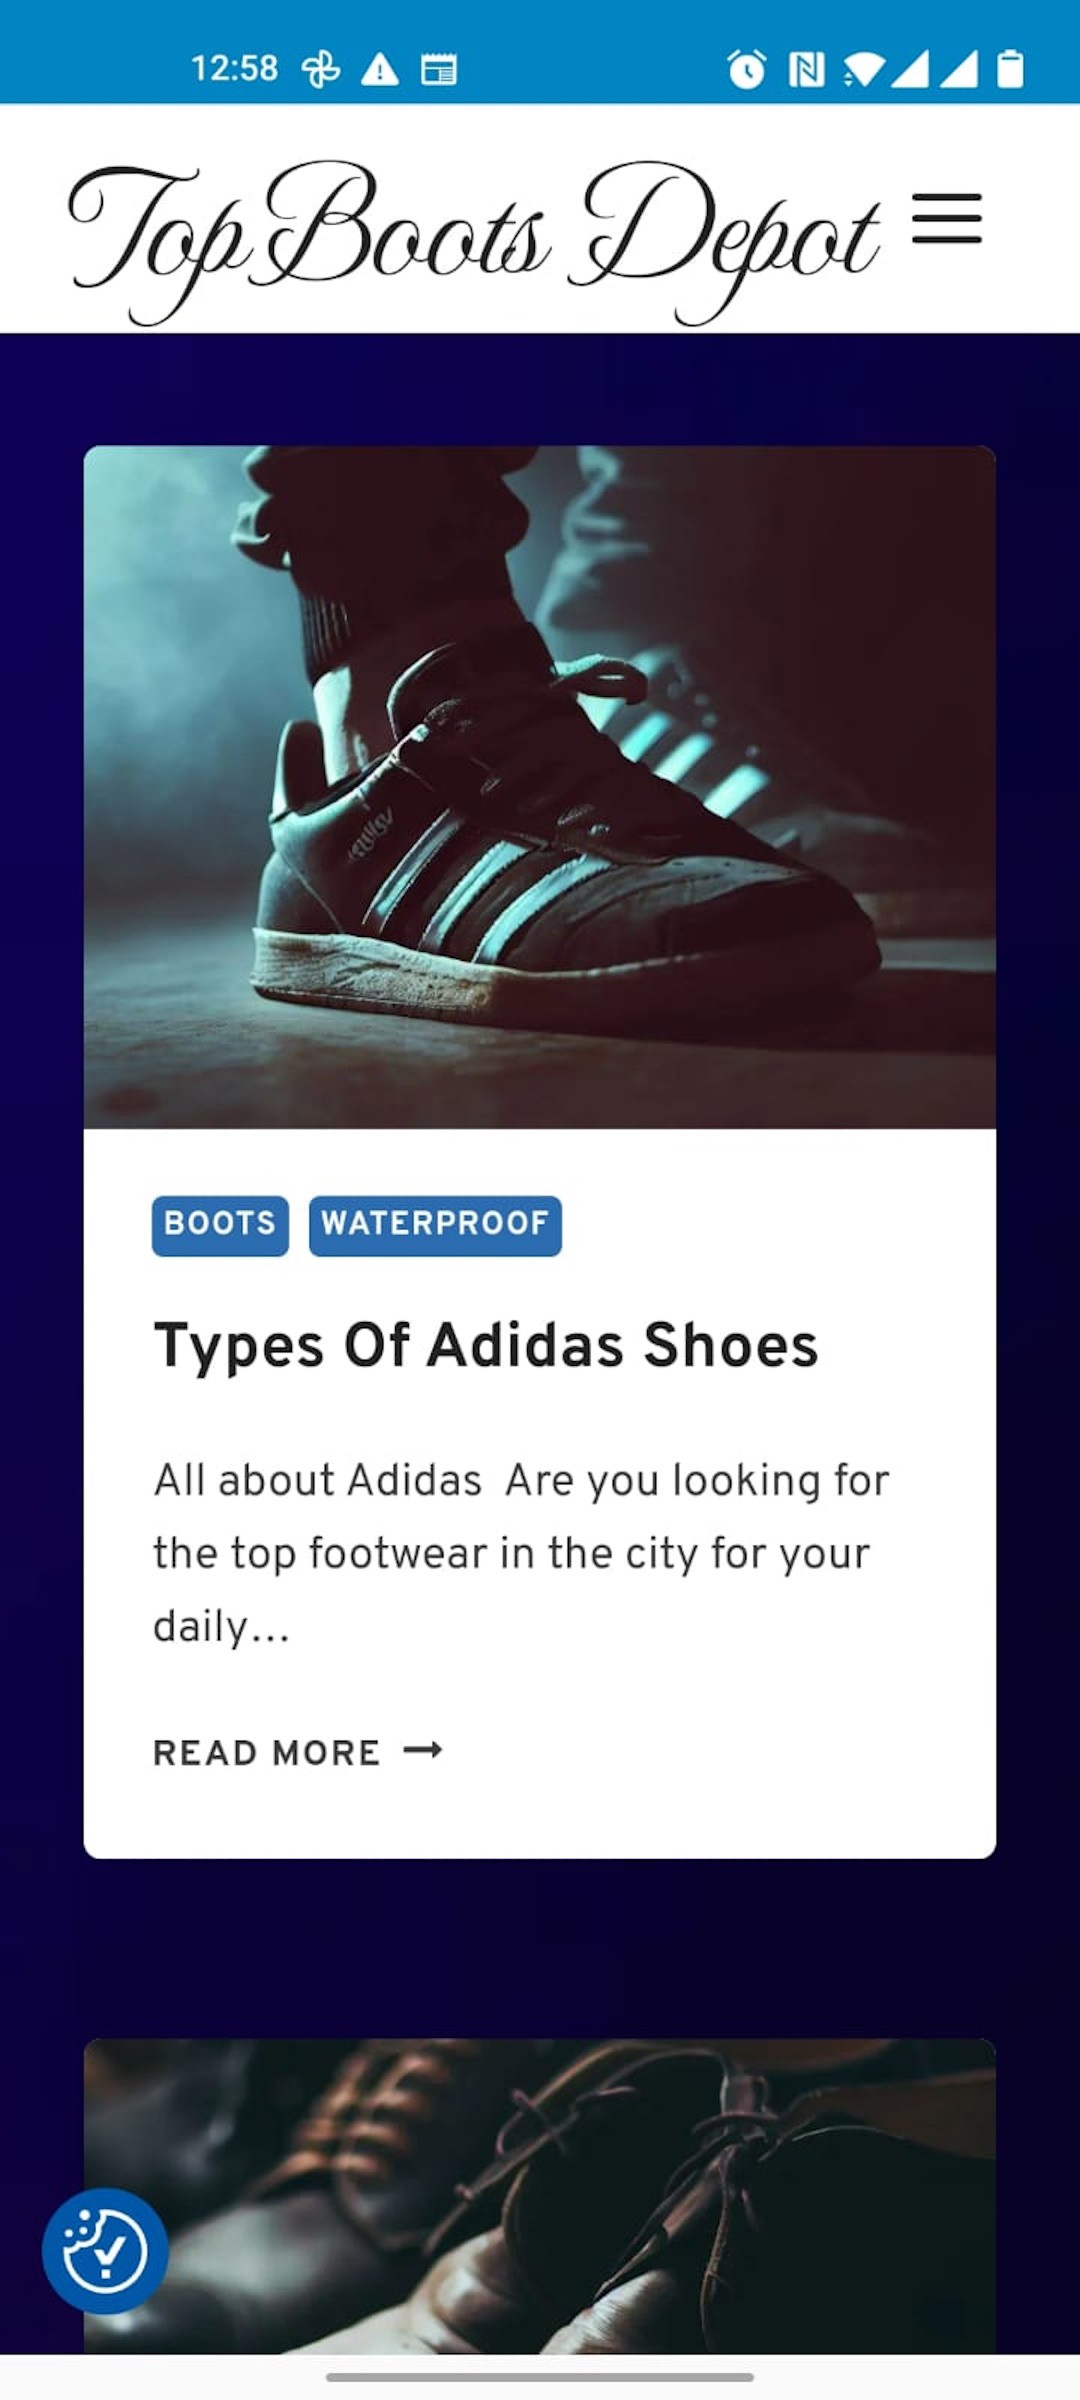This screenshot has height=2400, width=1080.
Task: Tap the bottom gesture navigation bar
Action: click(540, 2377)
